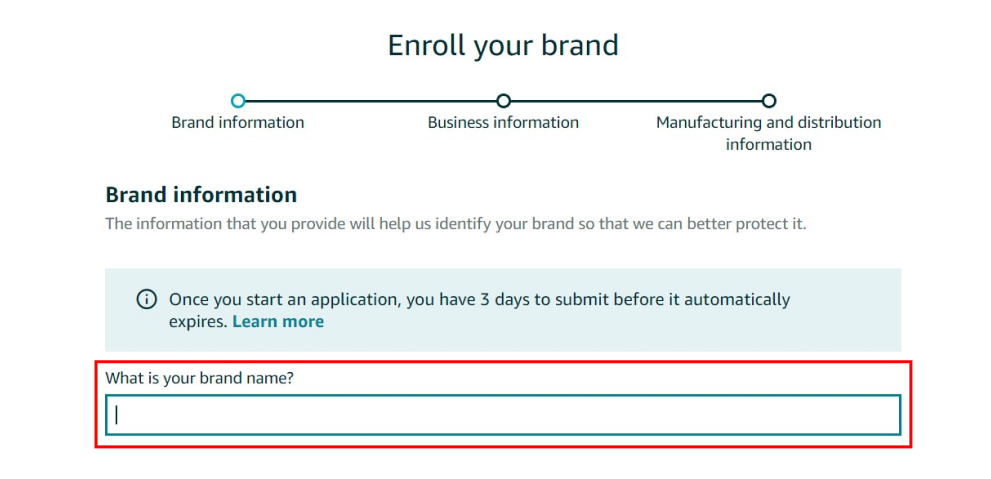Click the progress line between Business and Manufacturing steps
The height and width of the screenshot is (479, 991).
[x=636, y=101]
